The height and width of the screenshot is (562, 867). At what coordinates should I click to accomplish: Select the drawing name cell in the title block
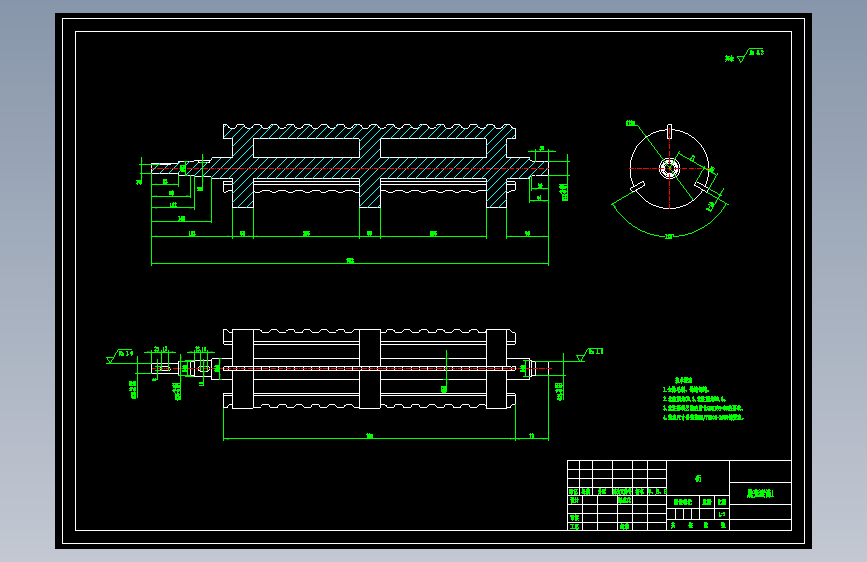[x=760, y=493]
